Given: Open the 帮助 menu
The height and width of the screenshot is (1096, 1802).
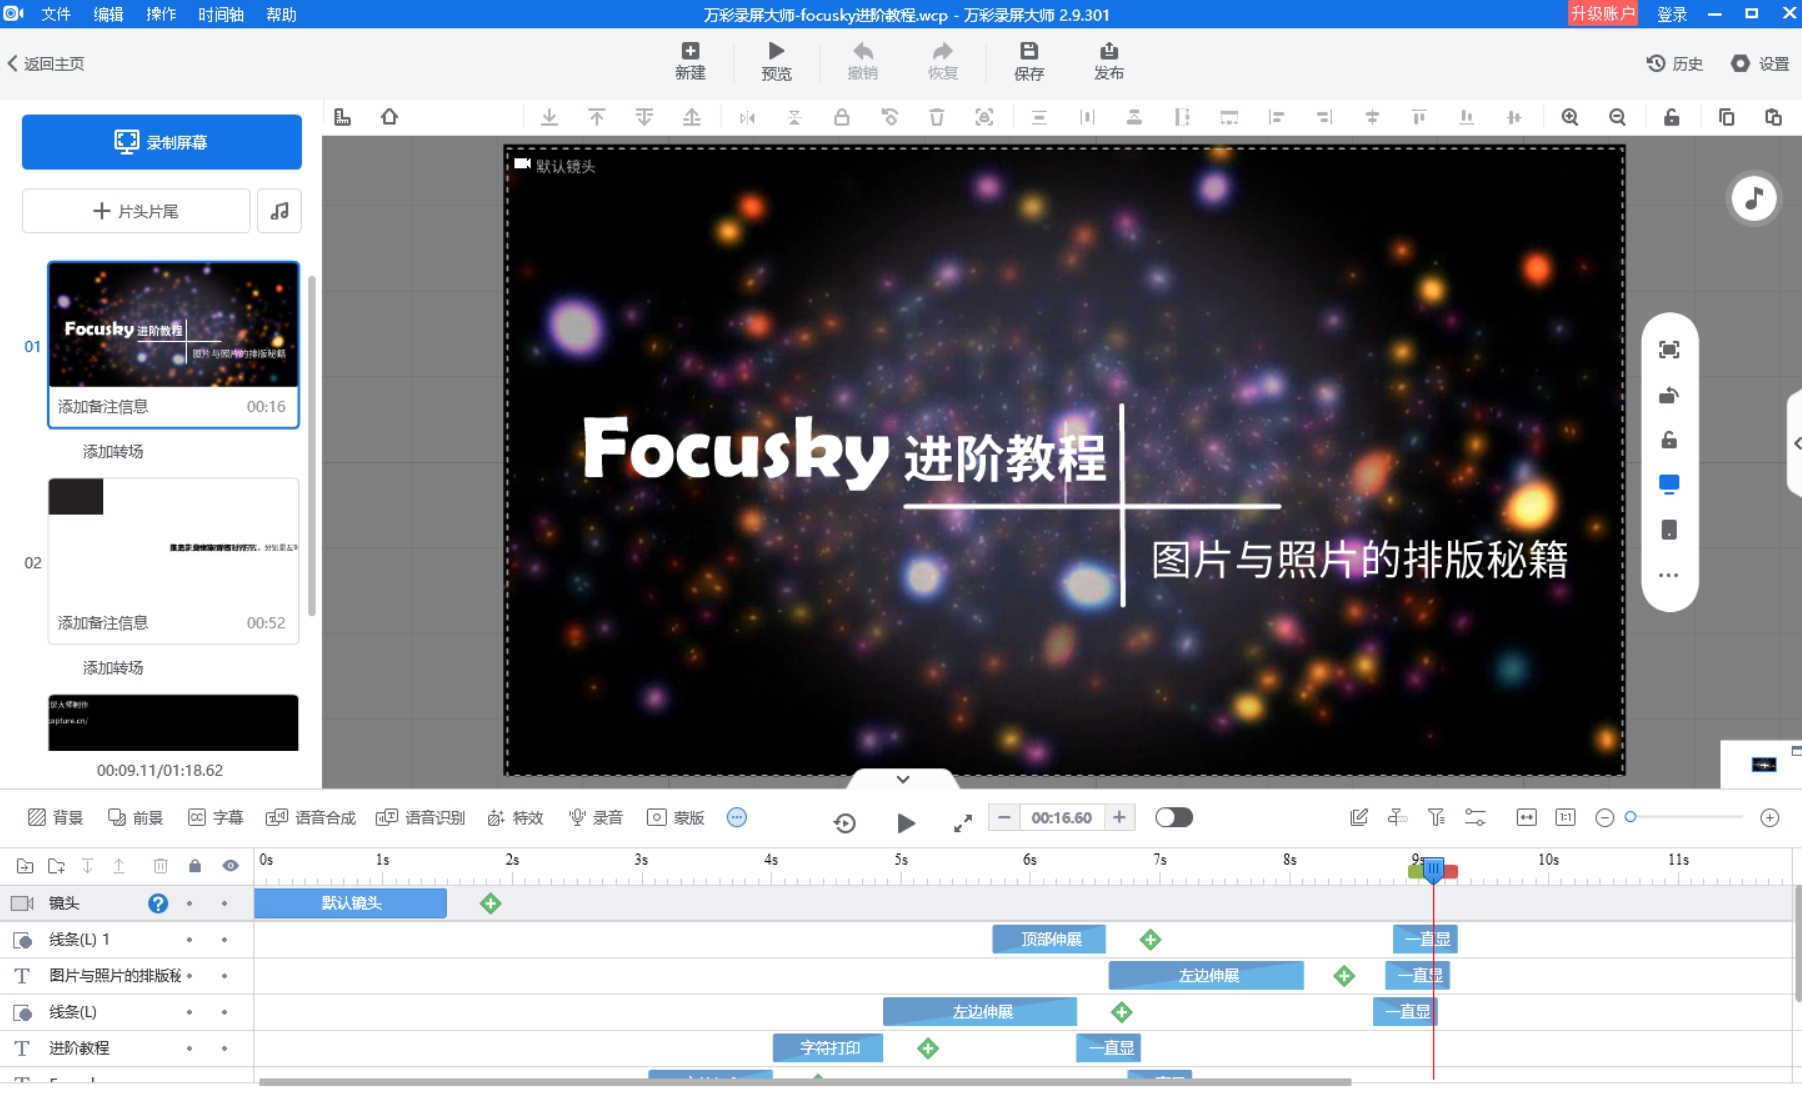Looking at the screenshot, I should coord(281,14).
